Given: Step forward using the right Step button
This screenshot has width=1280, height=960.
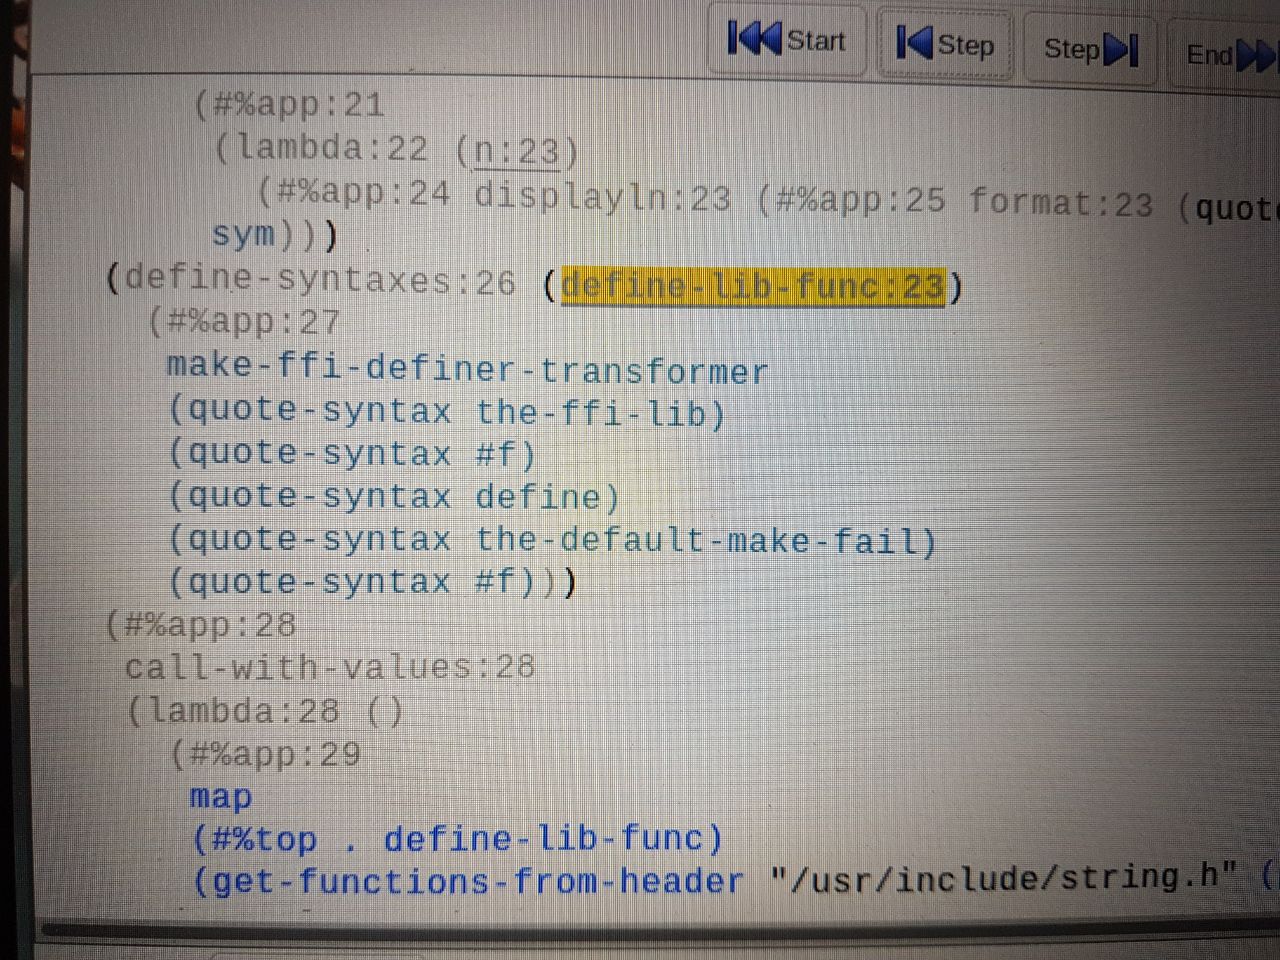Looking at the screenshot, I should pyautogui.click(x=1091, y=48).
